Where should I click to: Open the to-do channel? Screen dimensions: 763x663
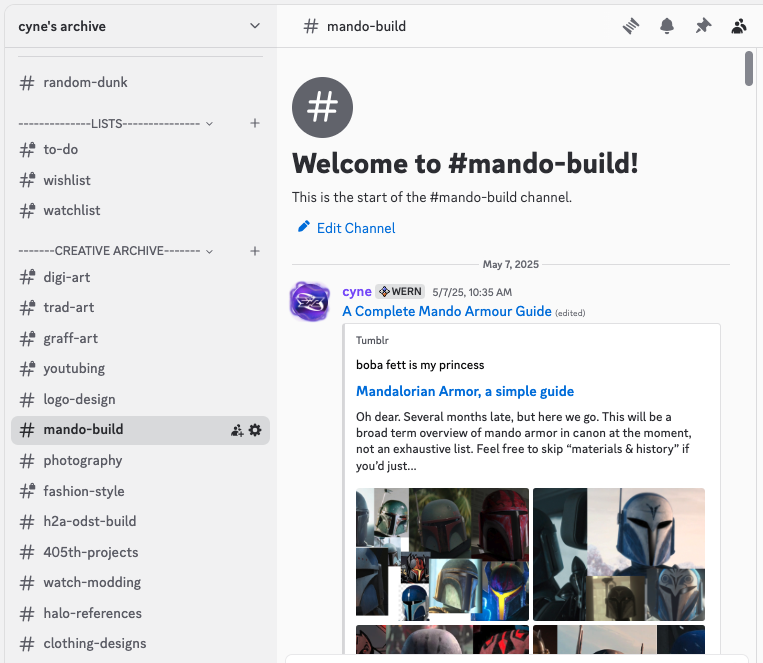[140, 149]
